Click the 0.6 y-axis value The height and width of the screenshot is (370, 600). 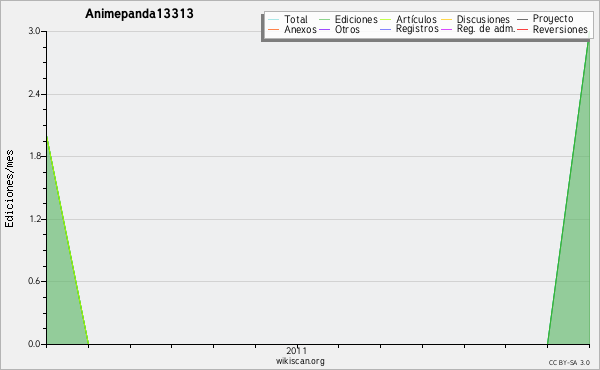coord(34,281)
